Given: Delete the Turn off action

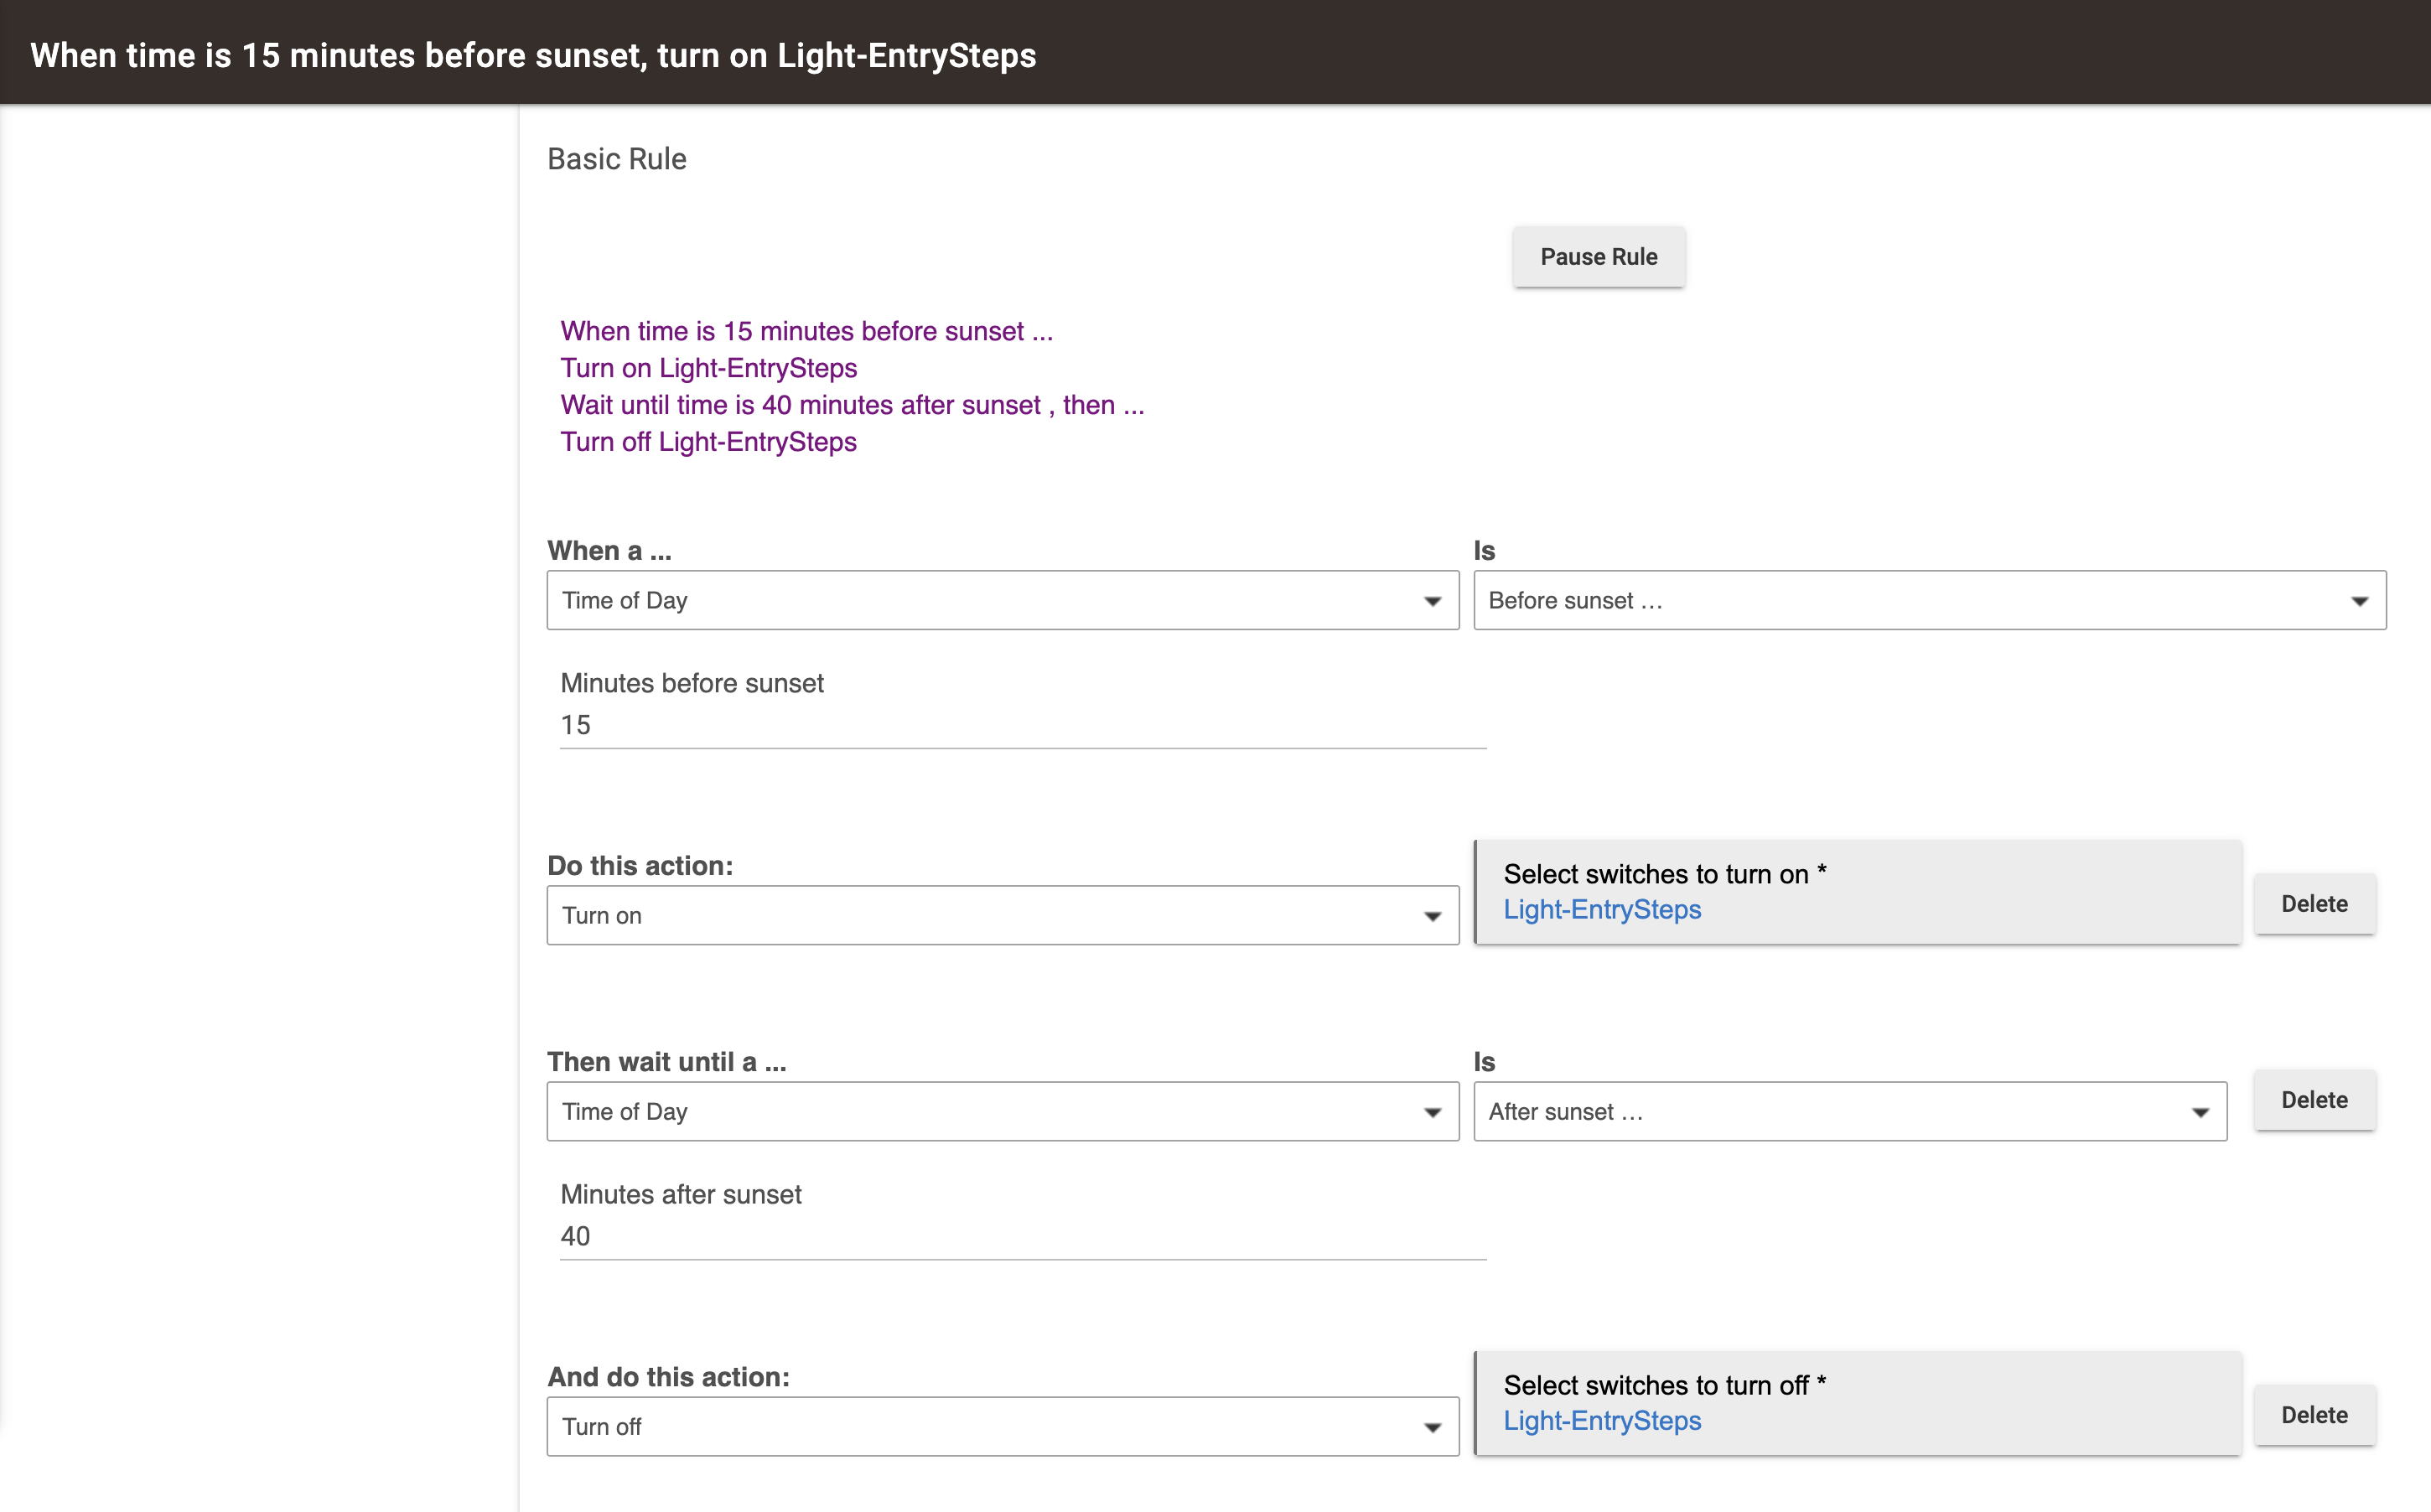Looking at the screenshot, I should click(2314, 1415).
